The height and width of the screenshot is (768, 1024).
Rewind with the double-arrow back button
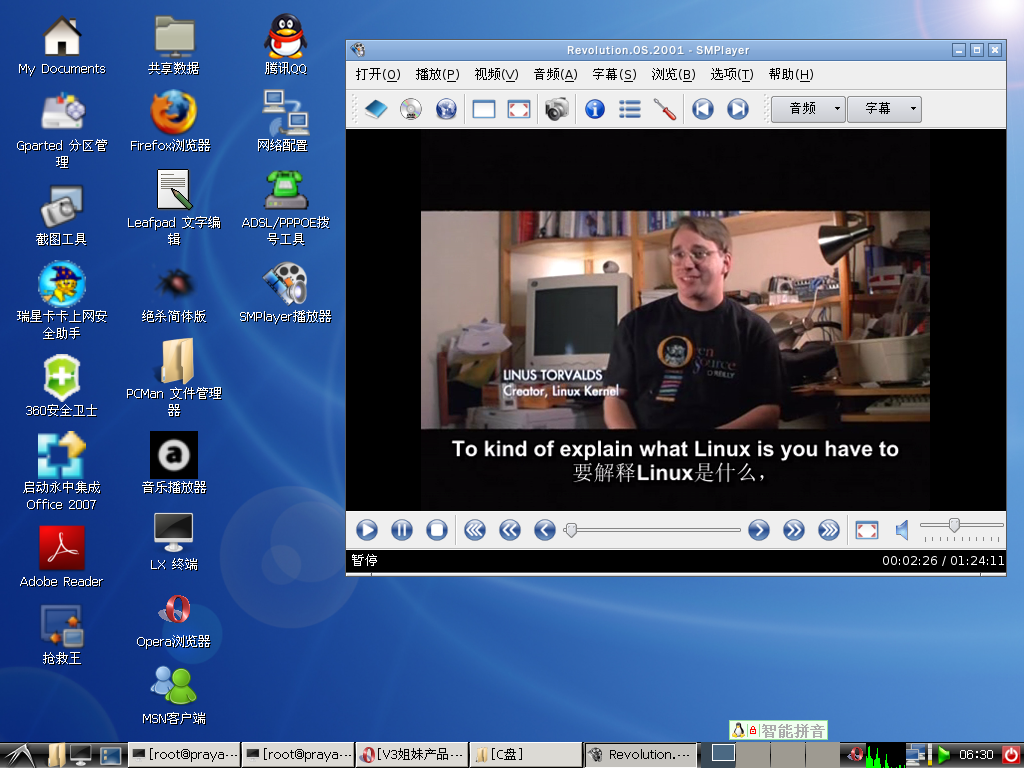pyautogui.click(x=510, y=530)
